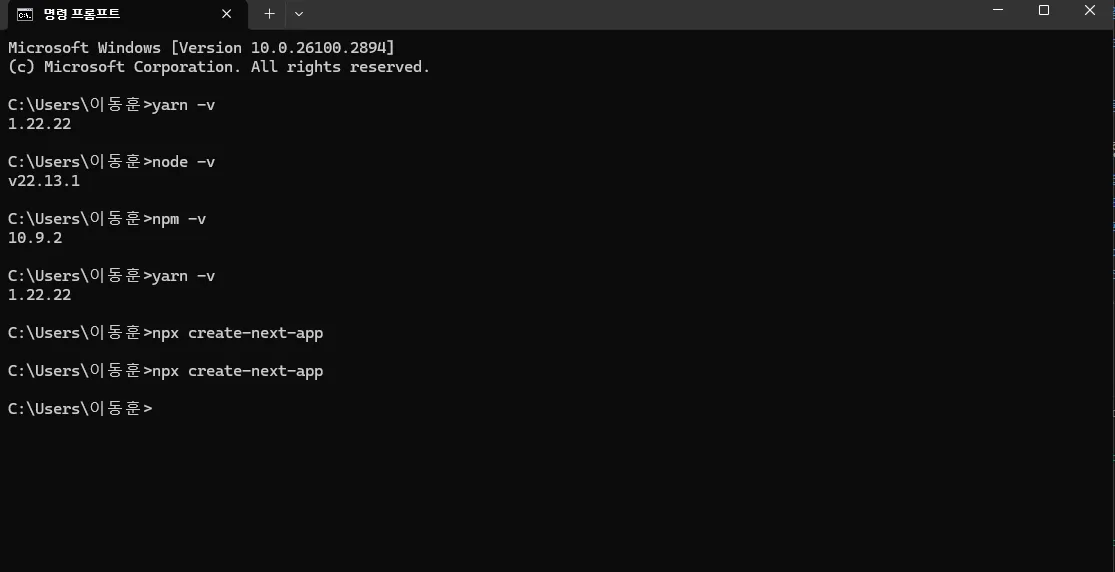Image resolution: width=1115 pixels, height=572 pixels.
Task: Click the 10.9.2 version output
Action: coord(35,238)
